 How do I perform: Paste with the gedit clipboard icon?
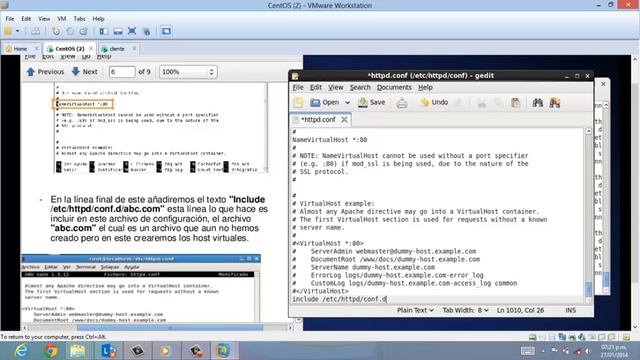pyautogui.click(x=516, y=103)
